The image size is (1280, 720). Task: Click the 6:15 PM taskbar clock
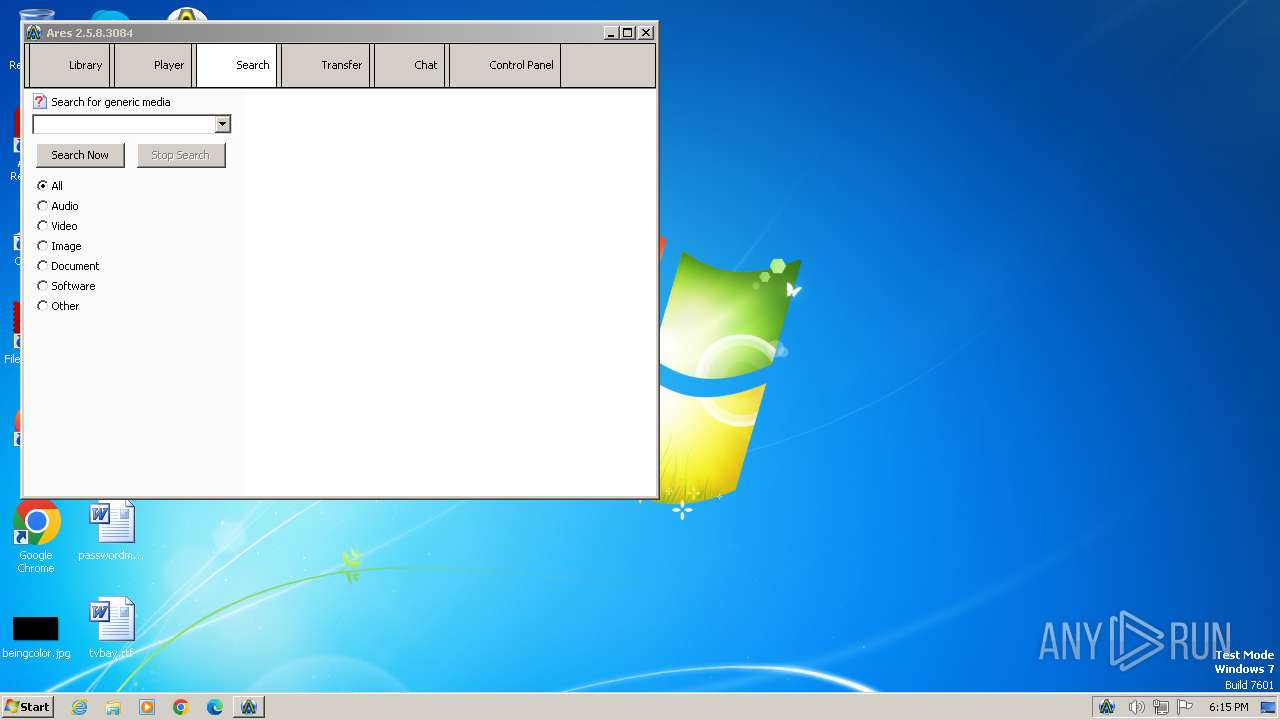coord(1228,707)
